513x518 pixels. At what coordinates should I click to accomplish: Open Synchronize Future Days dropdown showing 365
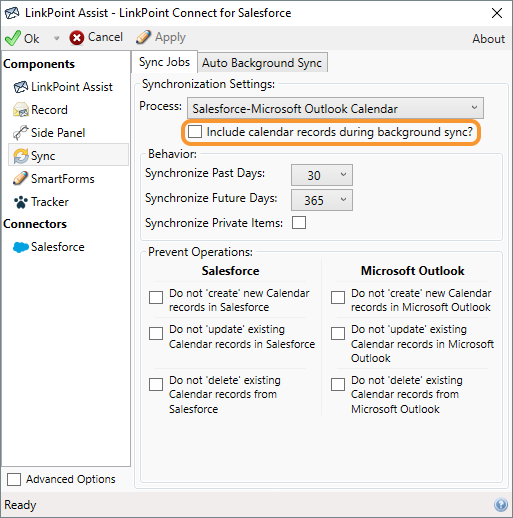pyautogui.click(x=322, y=200)
